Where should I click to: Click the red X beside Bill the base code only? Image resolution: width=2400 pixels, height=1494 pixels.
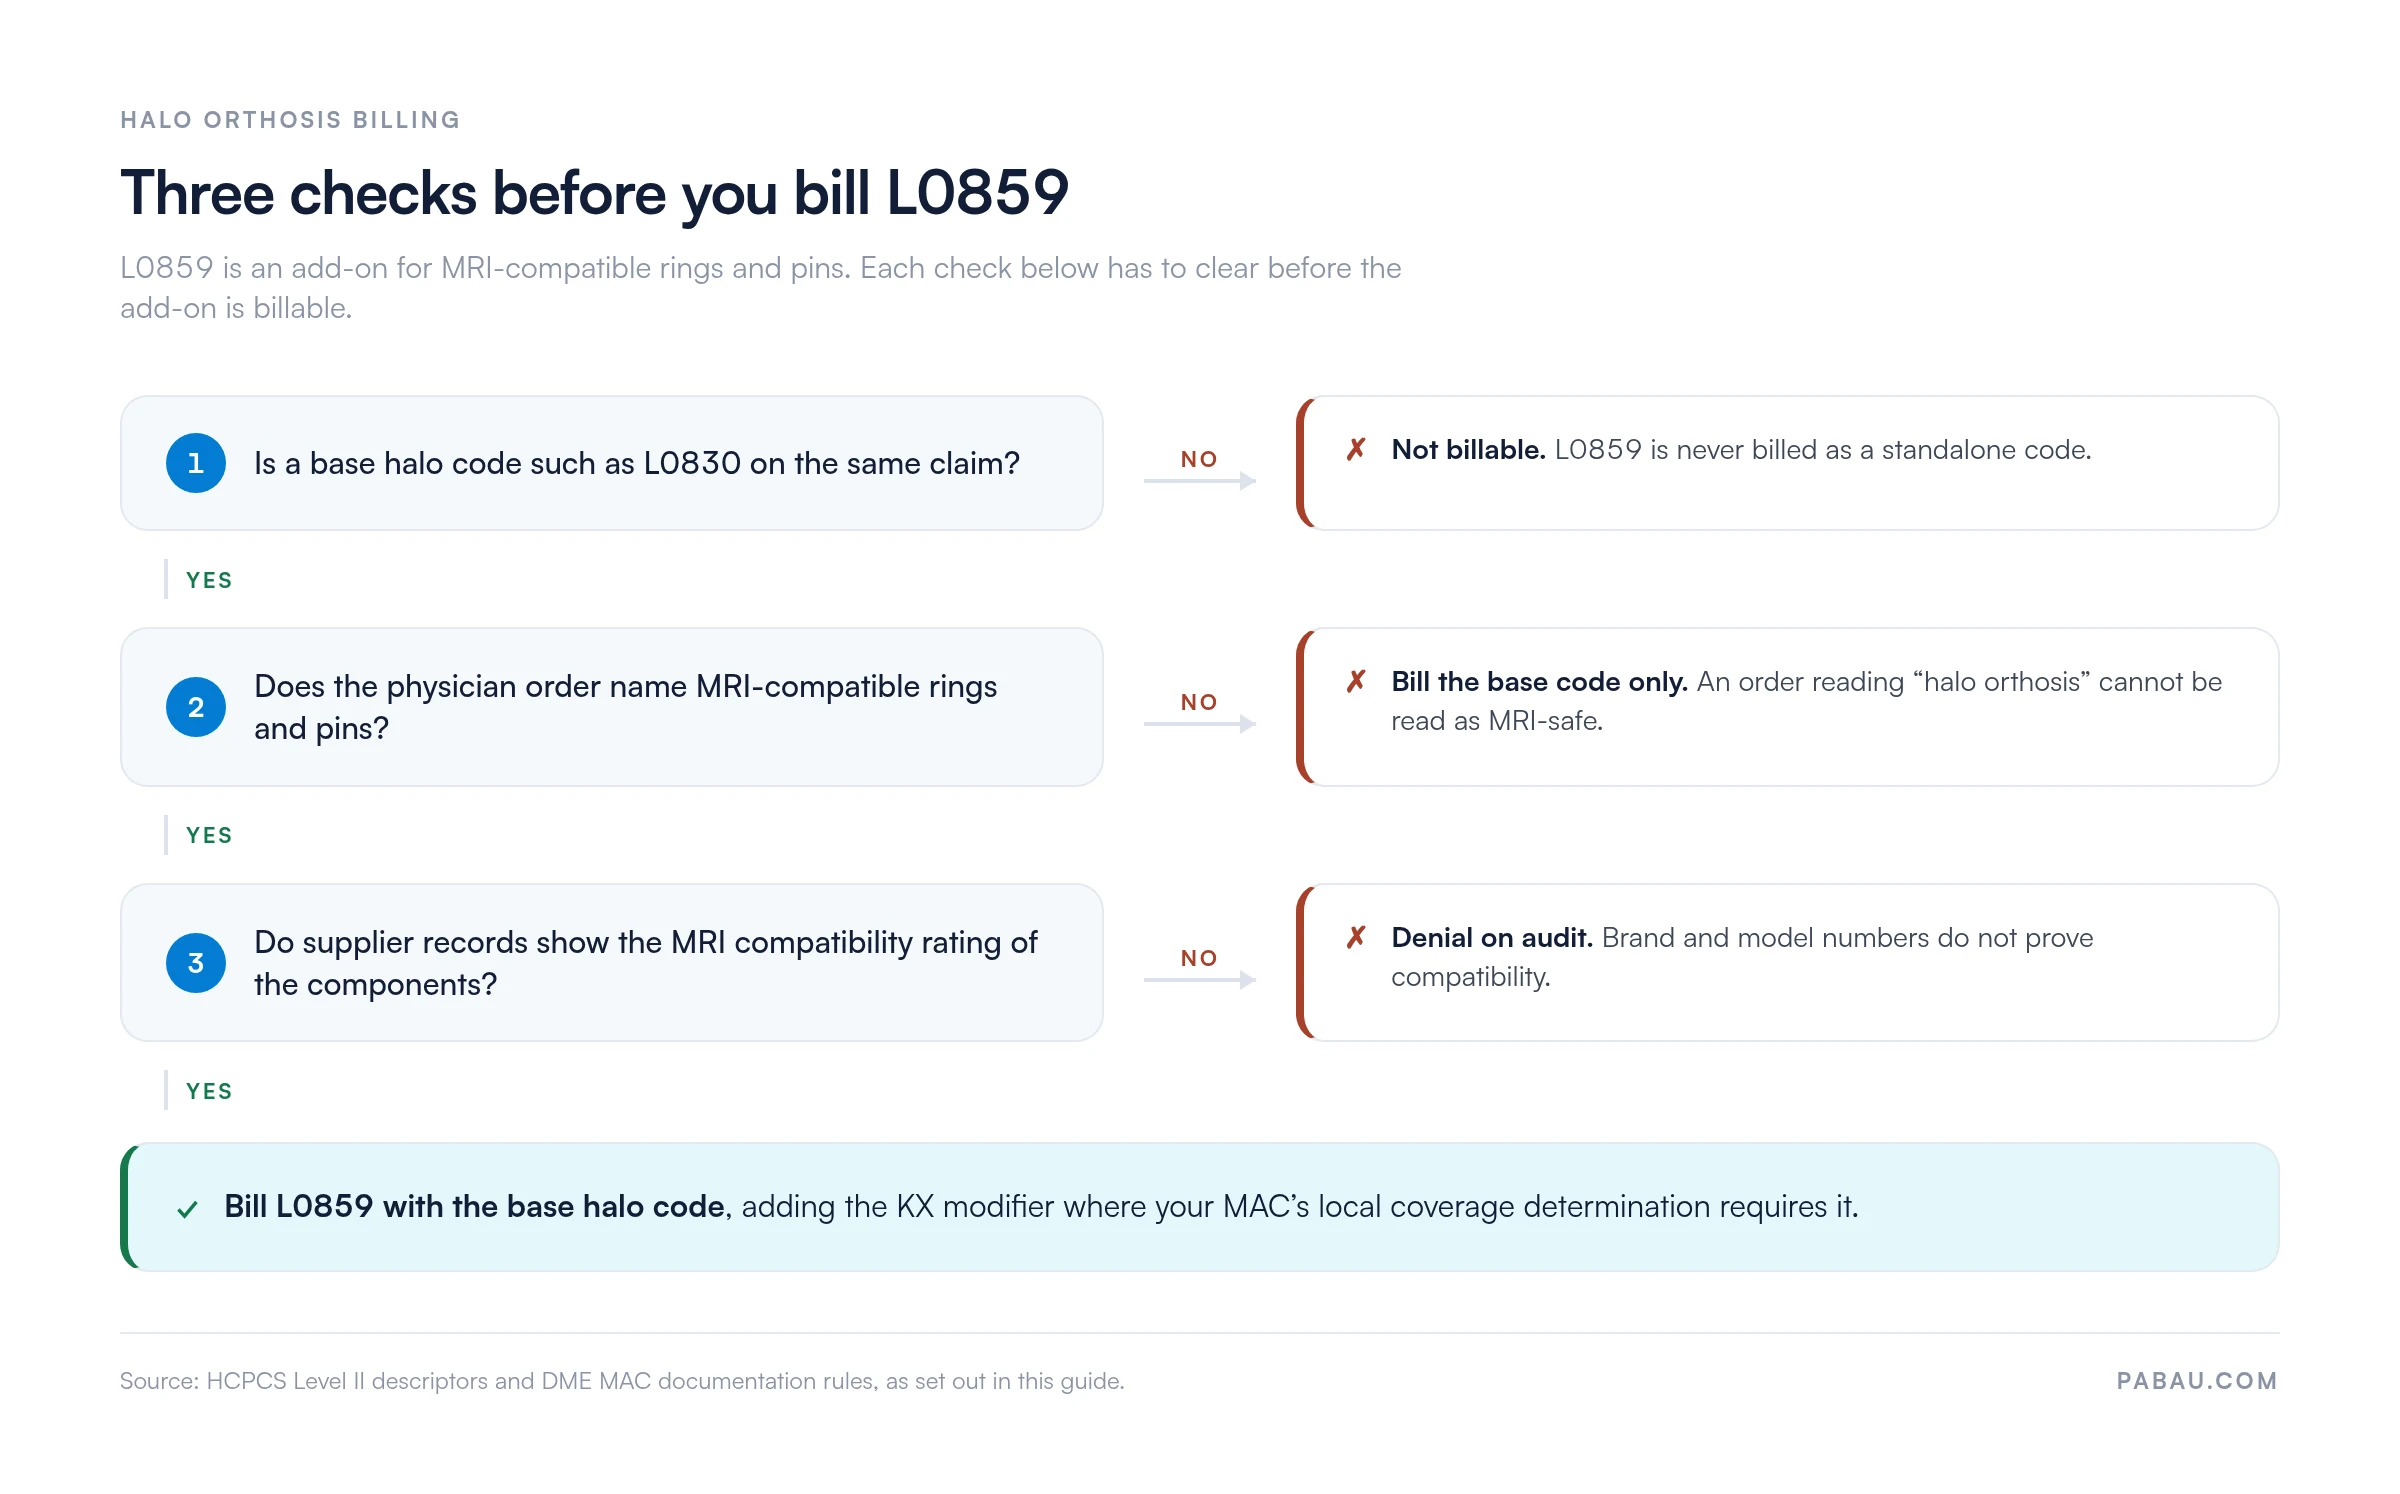point(1356,682)
